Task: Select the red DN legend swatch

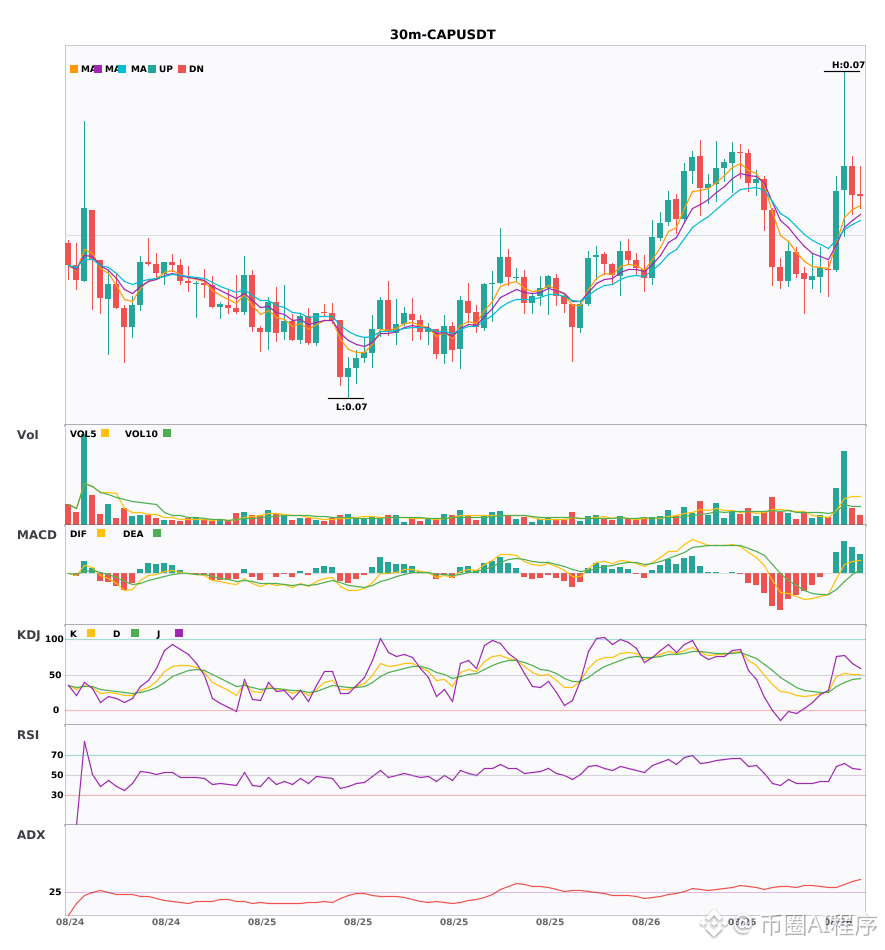Action: (182, 69)
